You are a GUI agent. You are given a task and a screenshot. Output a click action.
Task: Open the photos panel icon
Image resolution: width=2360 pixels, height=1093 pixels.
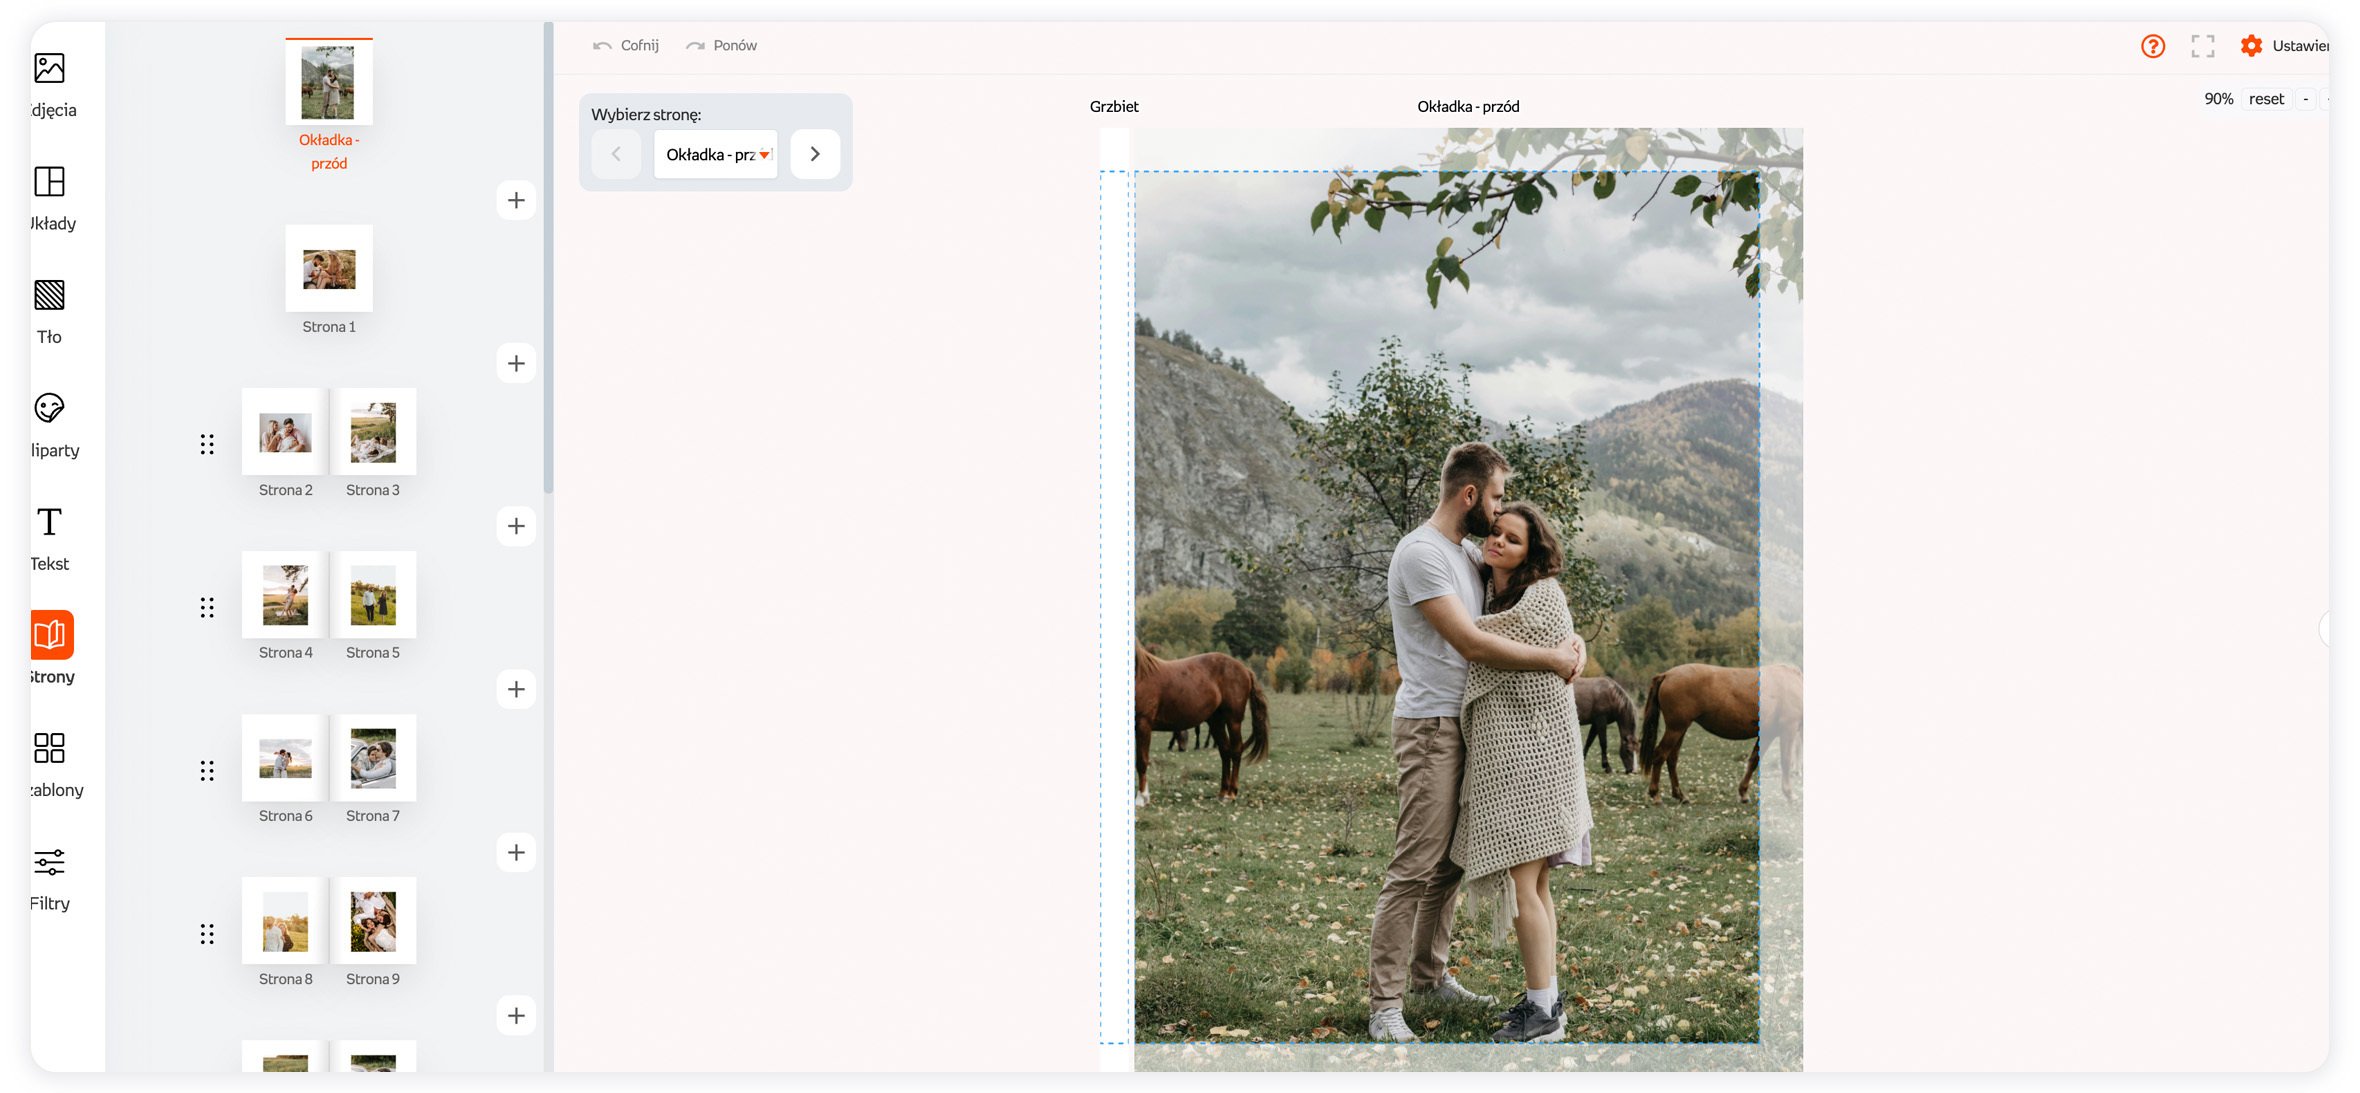click(49, 68)
